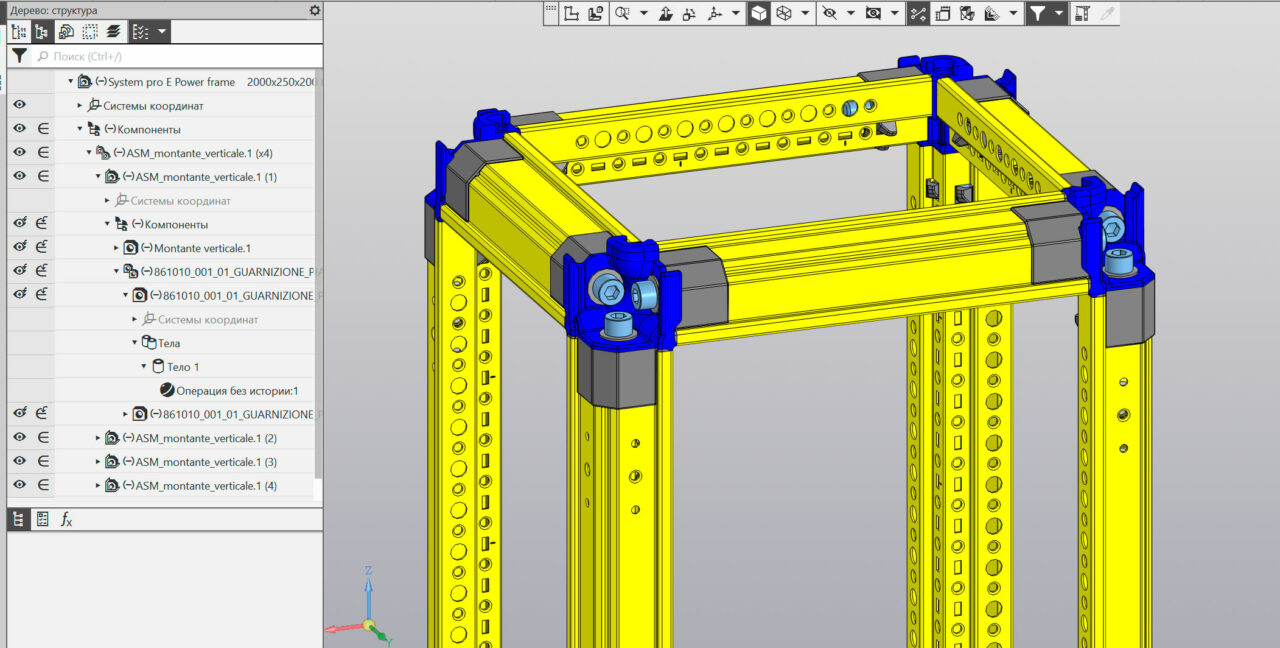Toggle the eye icon for Montante verticale.1
Viewport: 1280px width, 648px height.
coord(19,248)
